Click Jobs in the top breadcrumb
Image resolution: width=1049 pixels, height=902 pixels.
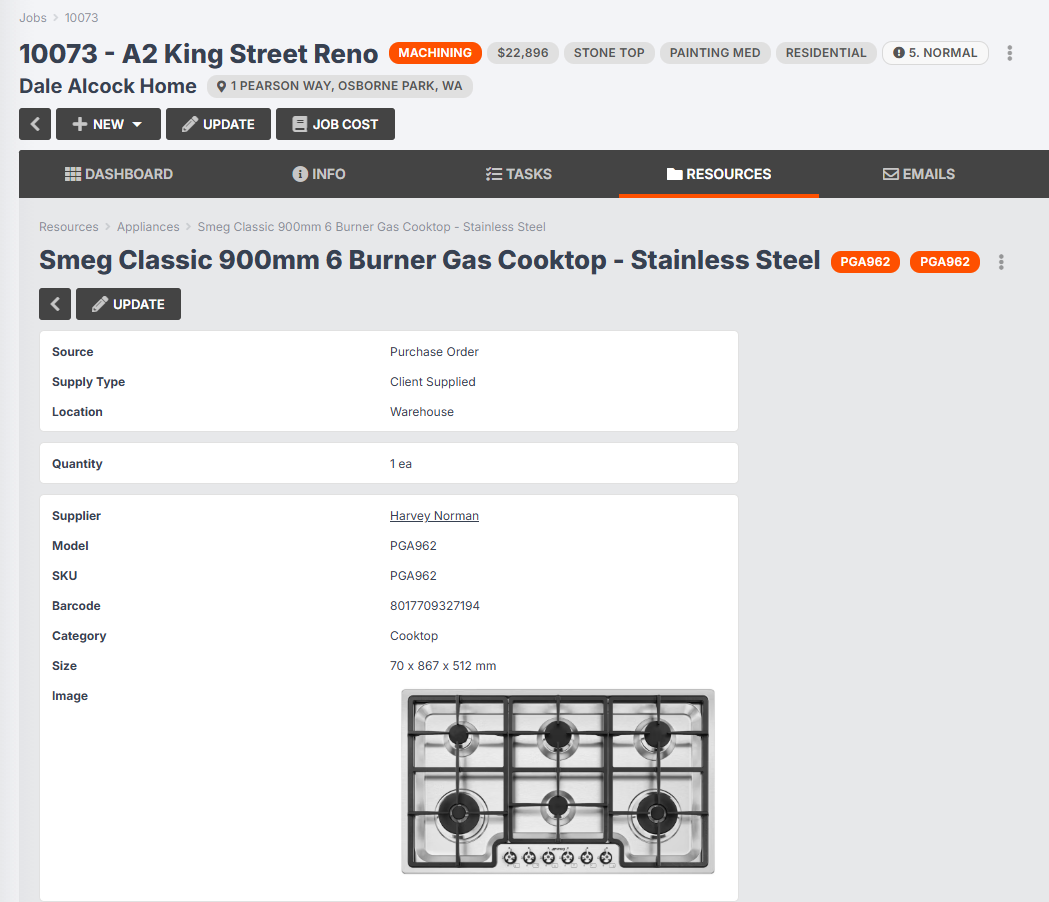[33, 18]
